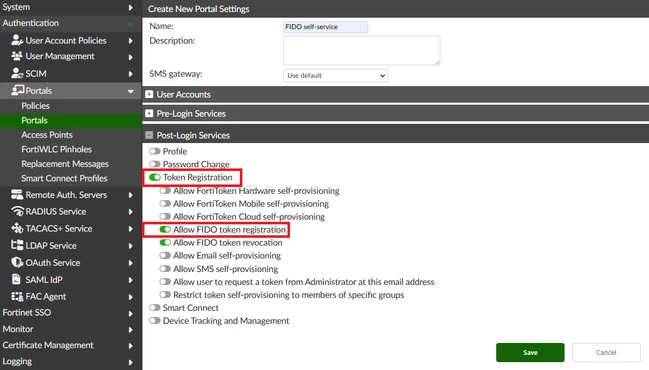
Task: Click the RADIUS Service wifi icon
Action: click(x=17, y=211)
